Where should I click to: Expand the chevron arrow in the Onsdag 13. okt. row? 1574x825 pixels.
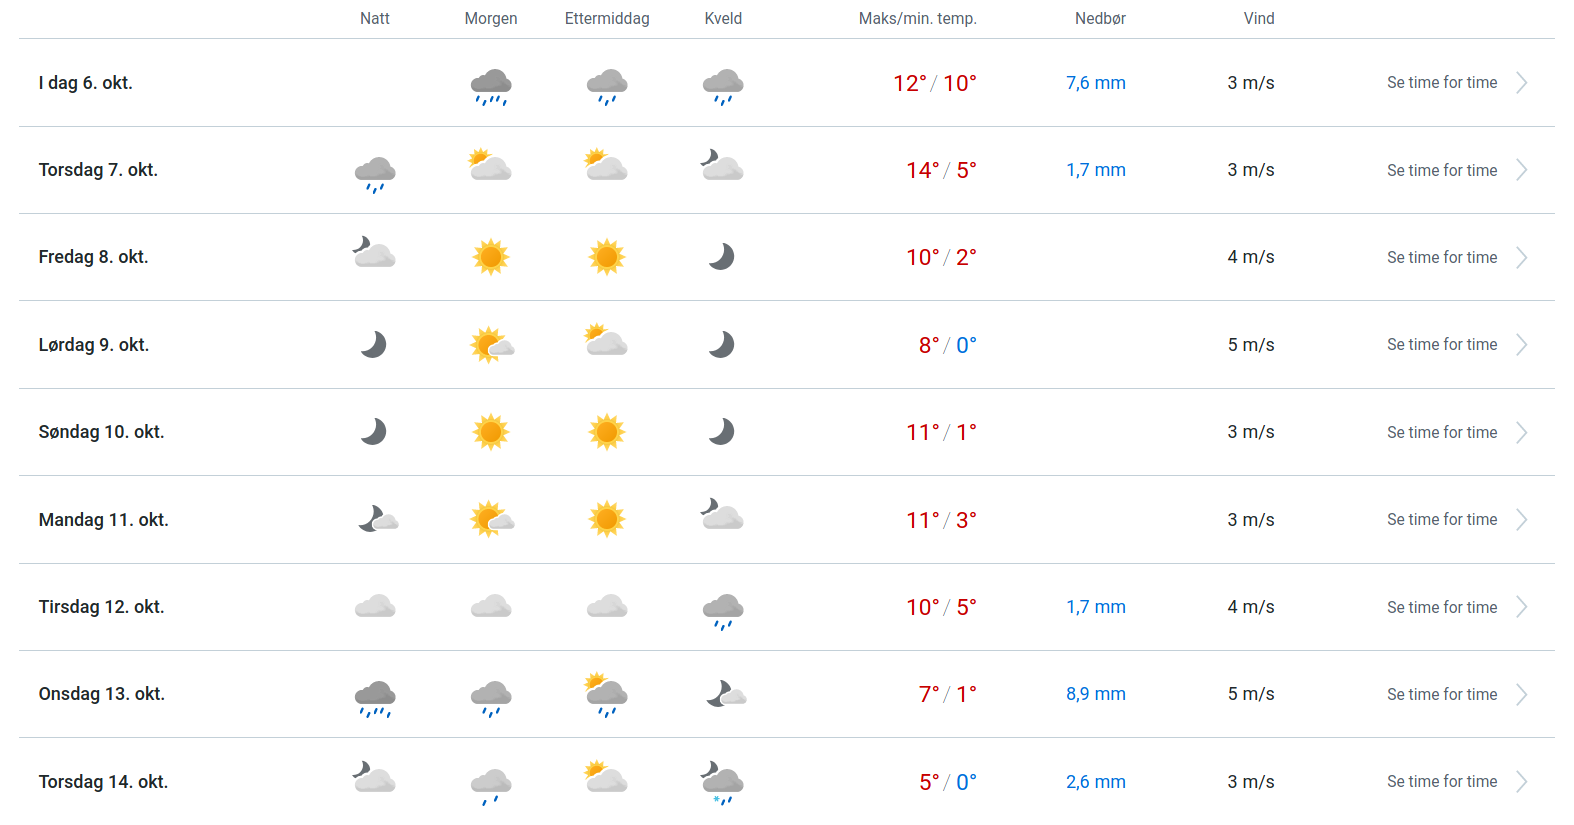[1522, 695]
